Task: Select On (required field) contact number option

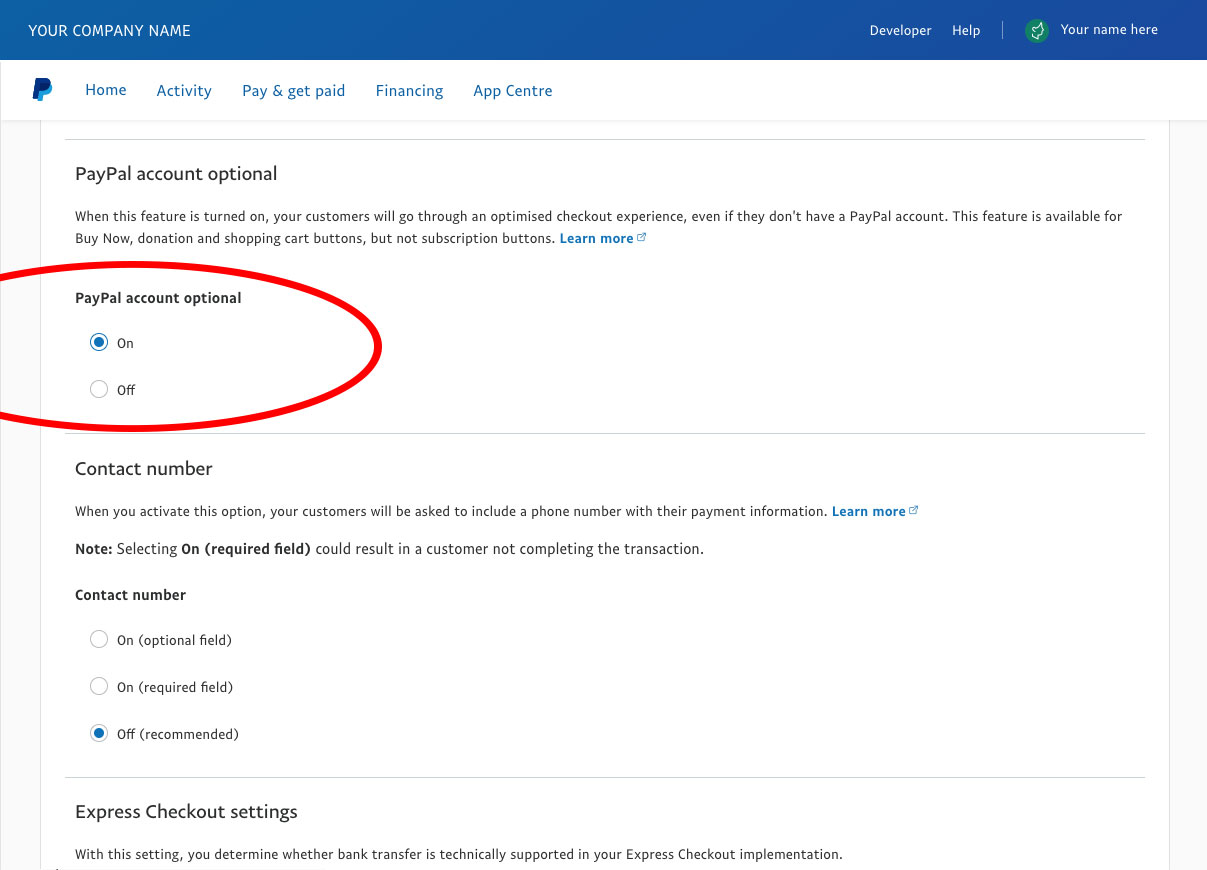Action: (99, 687)
